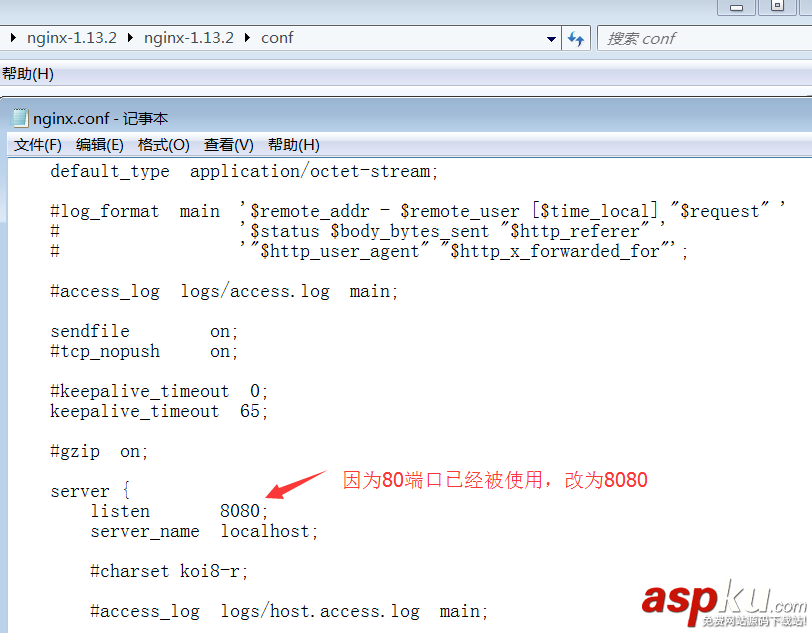Click the refresh icon beside address bar

point(576,38)
